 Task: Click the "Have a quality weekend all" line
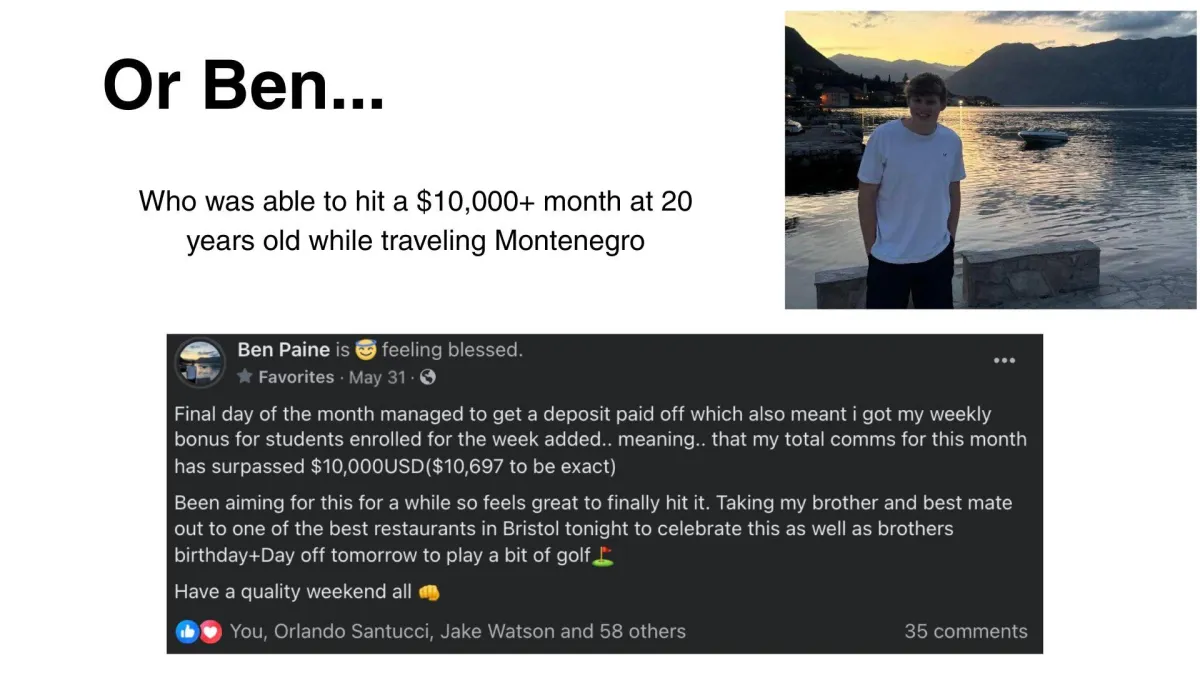[x=292, y=592]
